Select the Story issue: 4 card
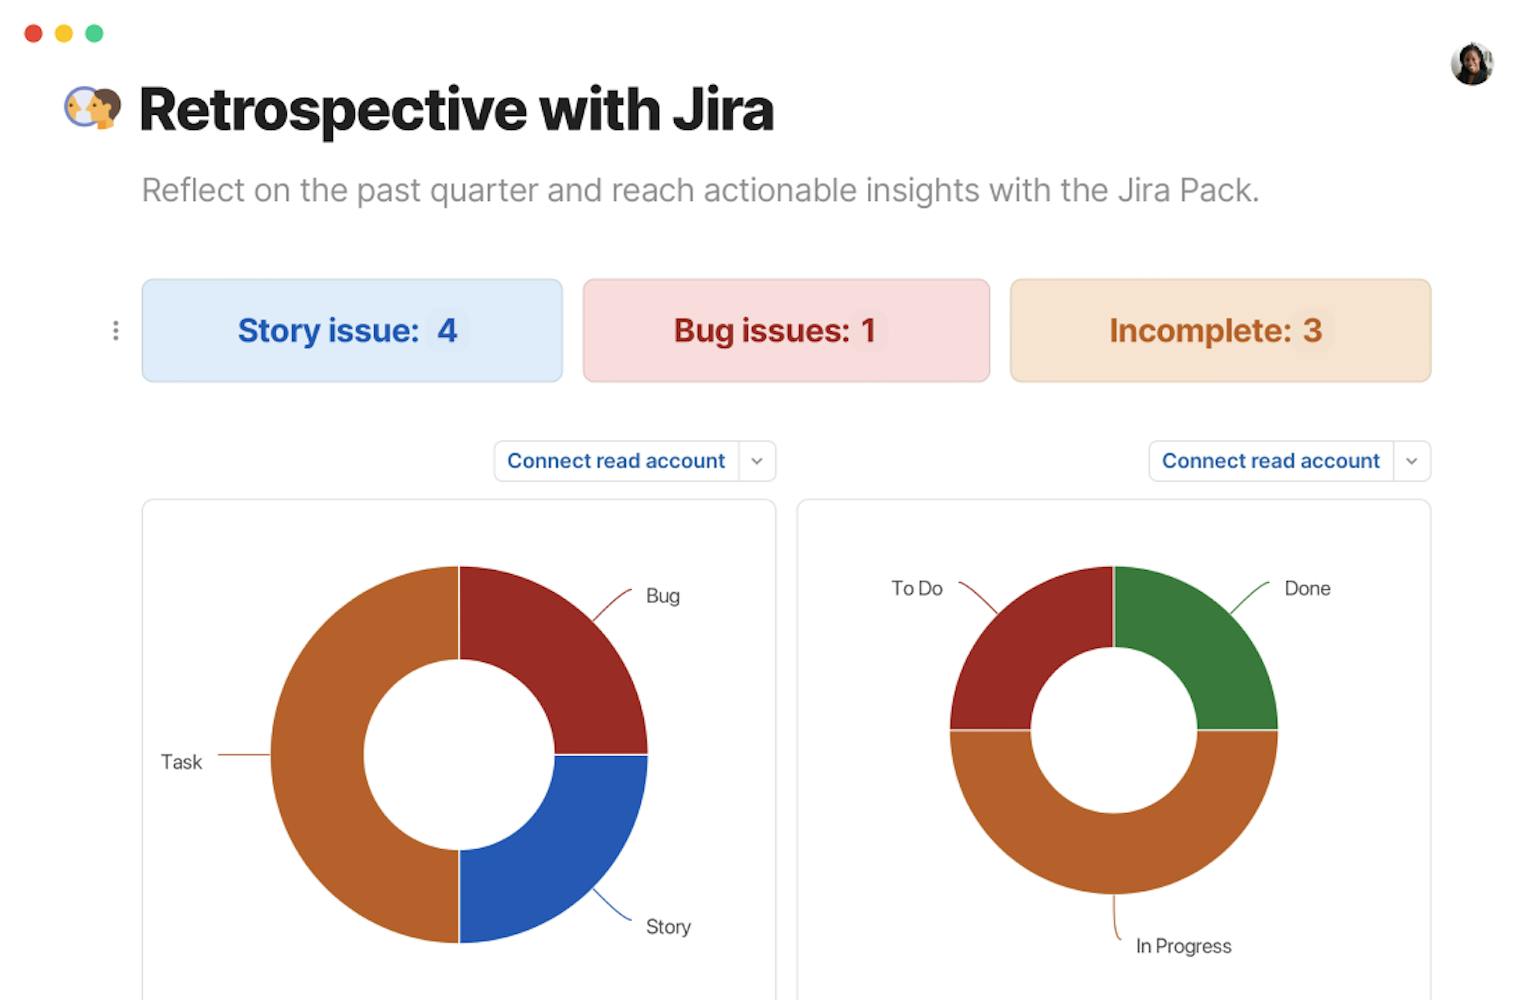The image size is (1522, 1000). pyautogui.click(x=352, y=330)
